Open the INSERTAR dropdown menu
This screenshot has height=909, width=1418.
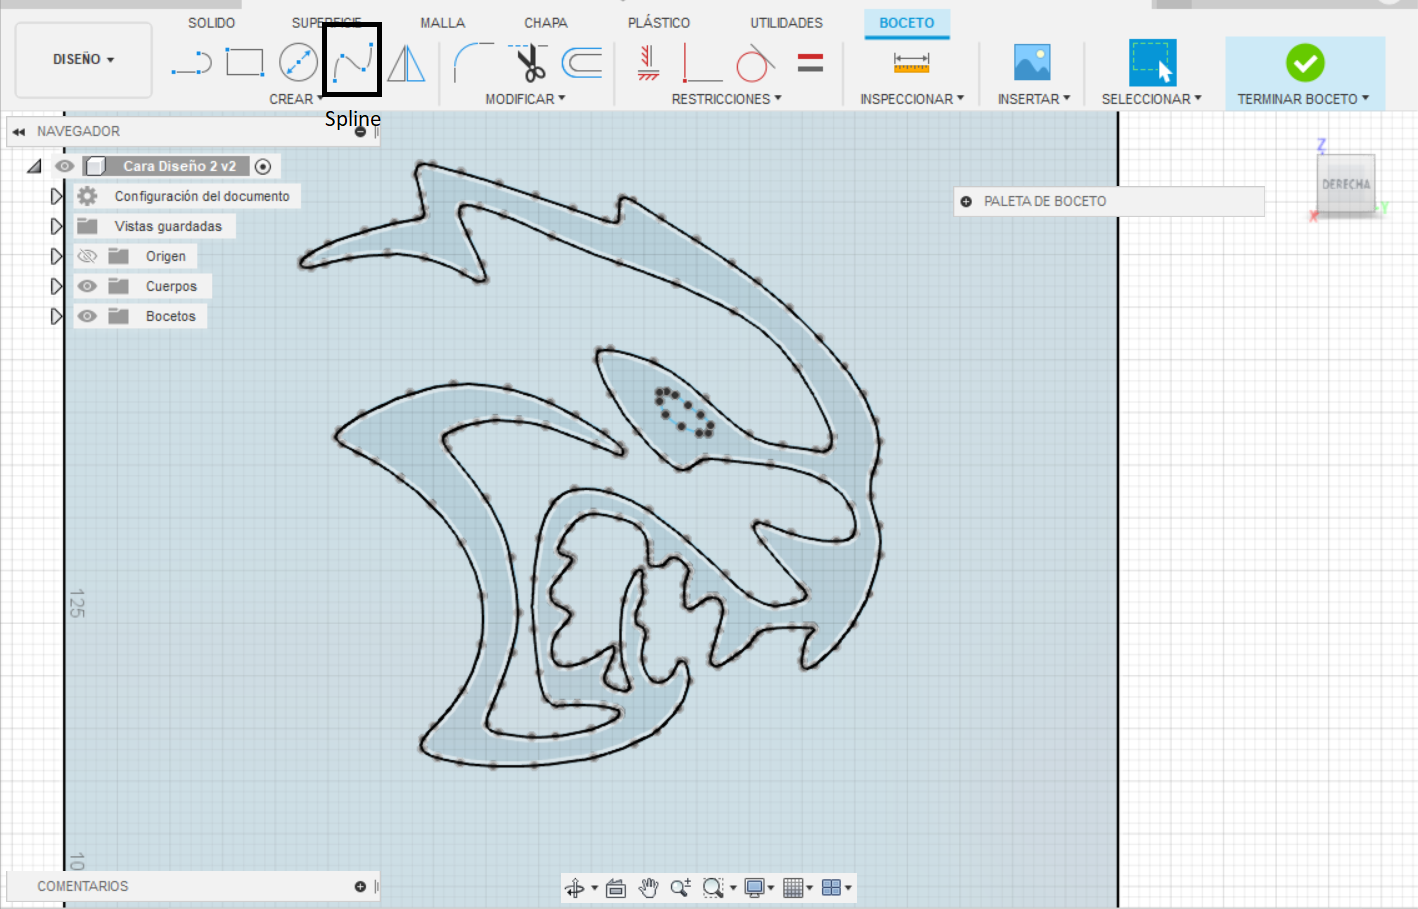[x=1034, y=99]
